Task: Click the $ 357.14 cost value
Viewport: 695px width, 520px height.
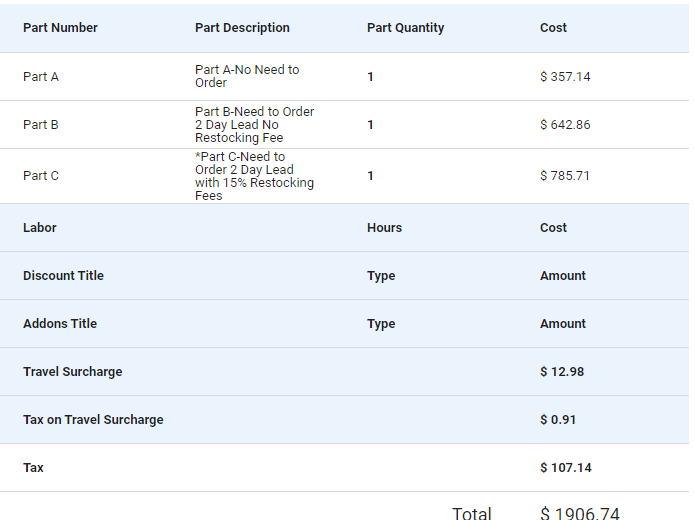Action: (565, 77)
